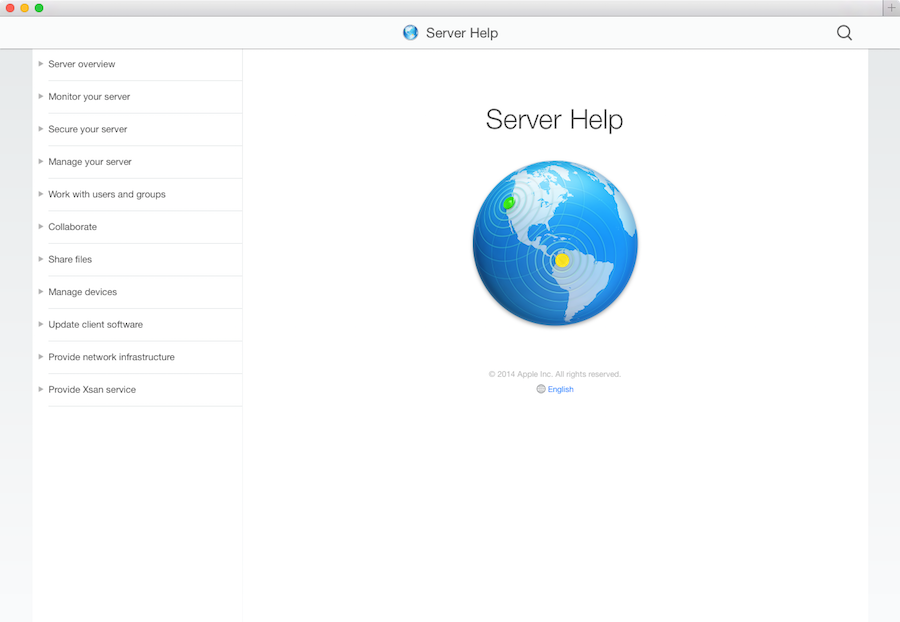Open the Manage your server topic
This screenshot has width=900, height=622.
click(x=90, y=162)
